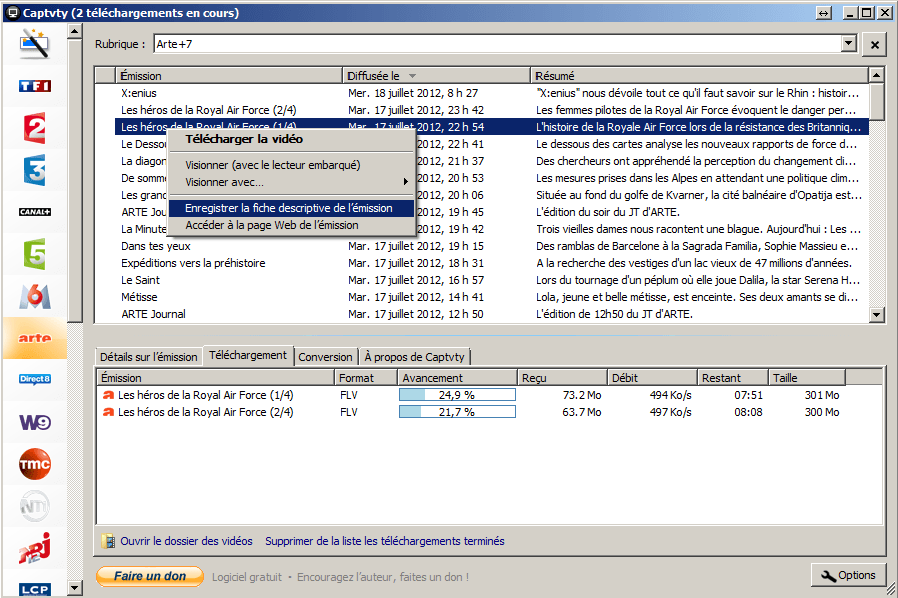Click the Résumé column header
Image resolution: width=898 pixels, height=598 pixels.
click(699, 76)
